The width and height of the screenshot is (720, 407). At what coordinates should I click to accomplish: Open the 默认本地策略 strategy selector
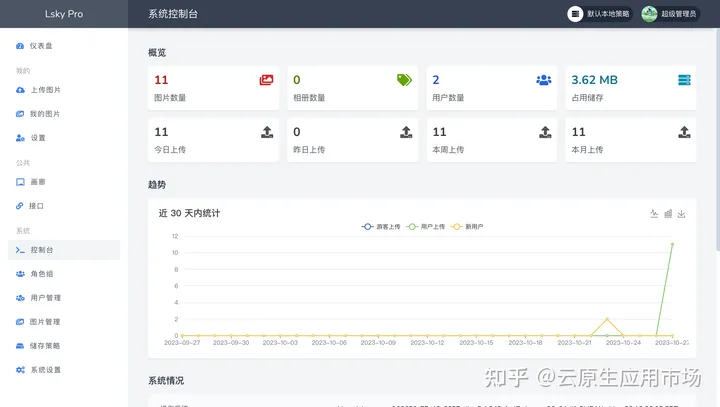click(599, 14)
